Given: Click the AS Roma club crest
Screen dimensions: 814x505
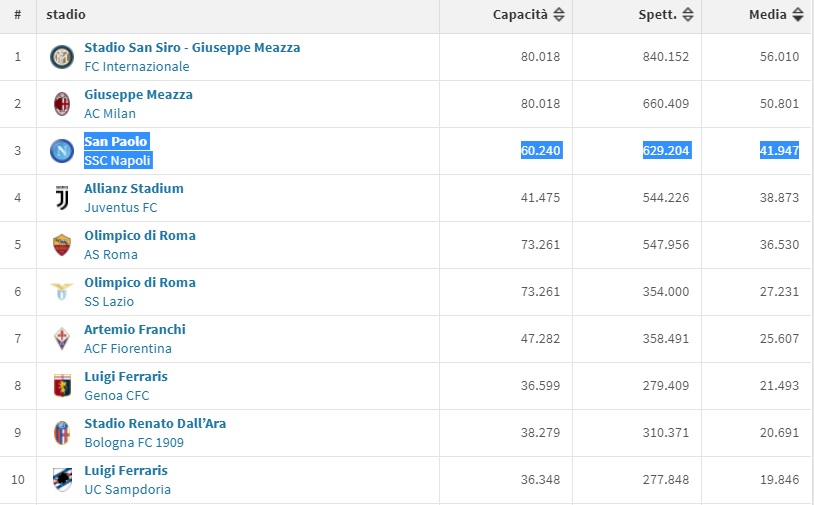Looking at the screenshot, I should (62, 245).
